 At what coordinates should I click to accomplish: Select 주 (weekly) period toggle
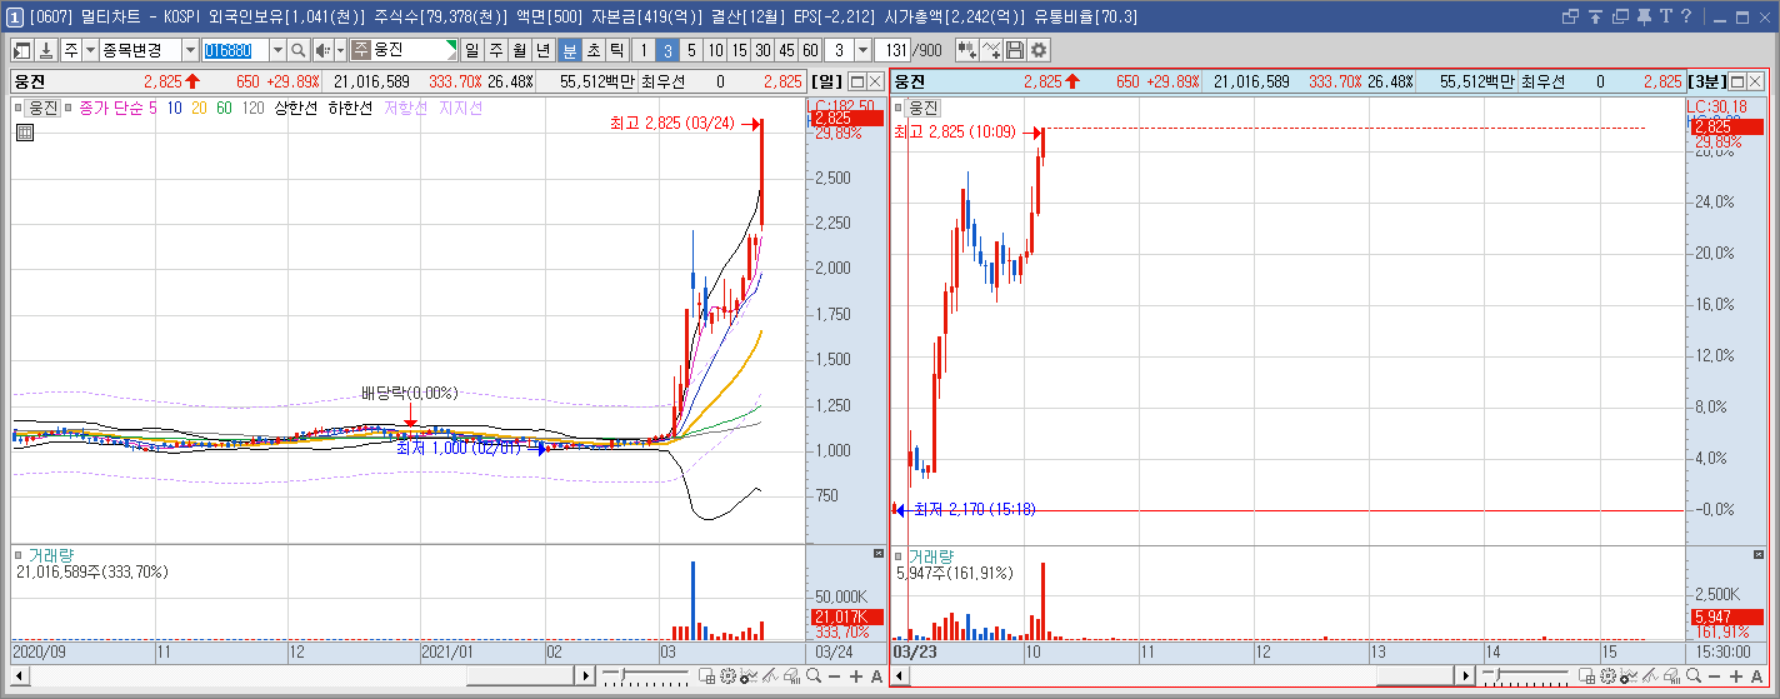click(496, 50)
